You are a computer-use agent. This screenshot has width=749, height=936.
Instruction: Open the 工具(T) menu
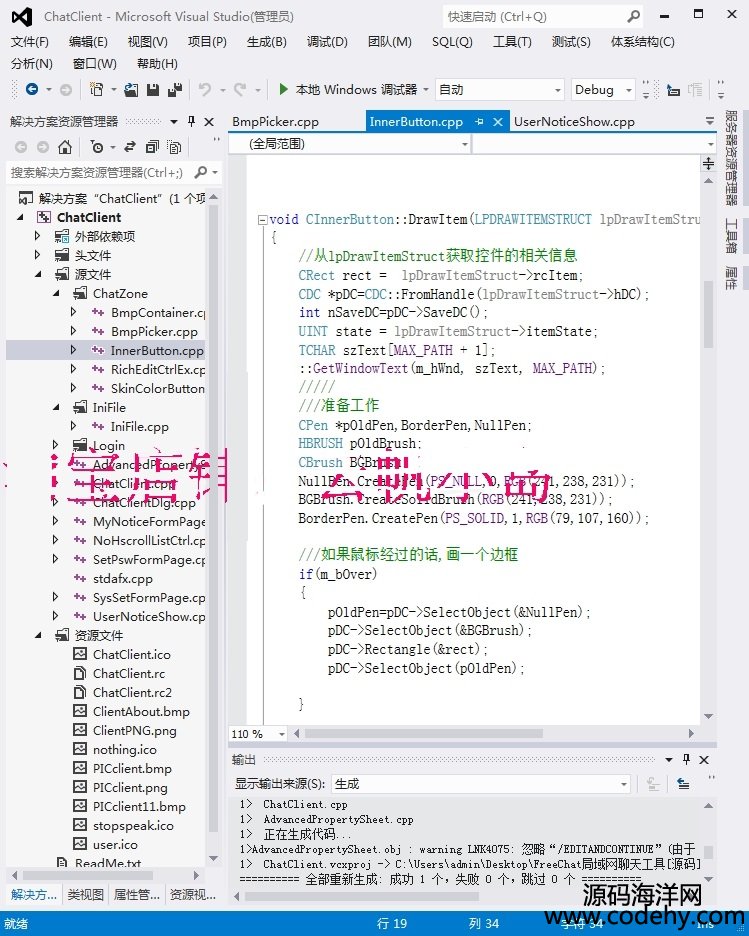click(x=512, y=42)
